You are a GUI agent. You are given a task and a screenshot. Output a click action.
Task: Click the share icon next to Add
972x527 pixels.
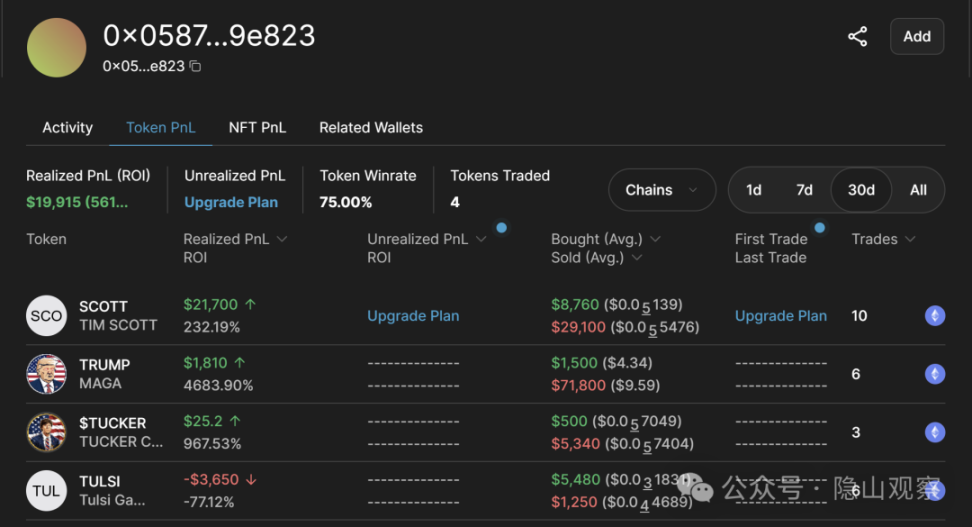tap(857, 37)
